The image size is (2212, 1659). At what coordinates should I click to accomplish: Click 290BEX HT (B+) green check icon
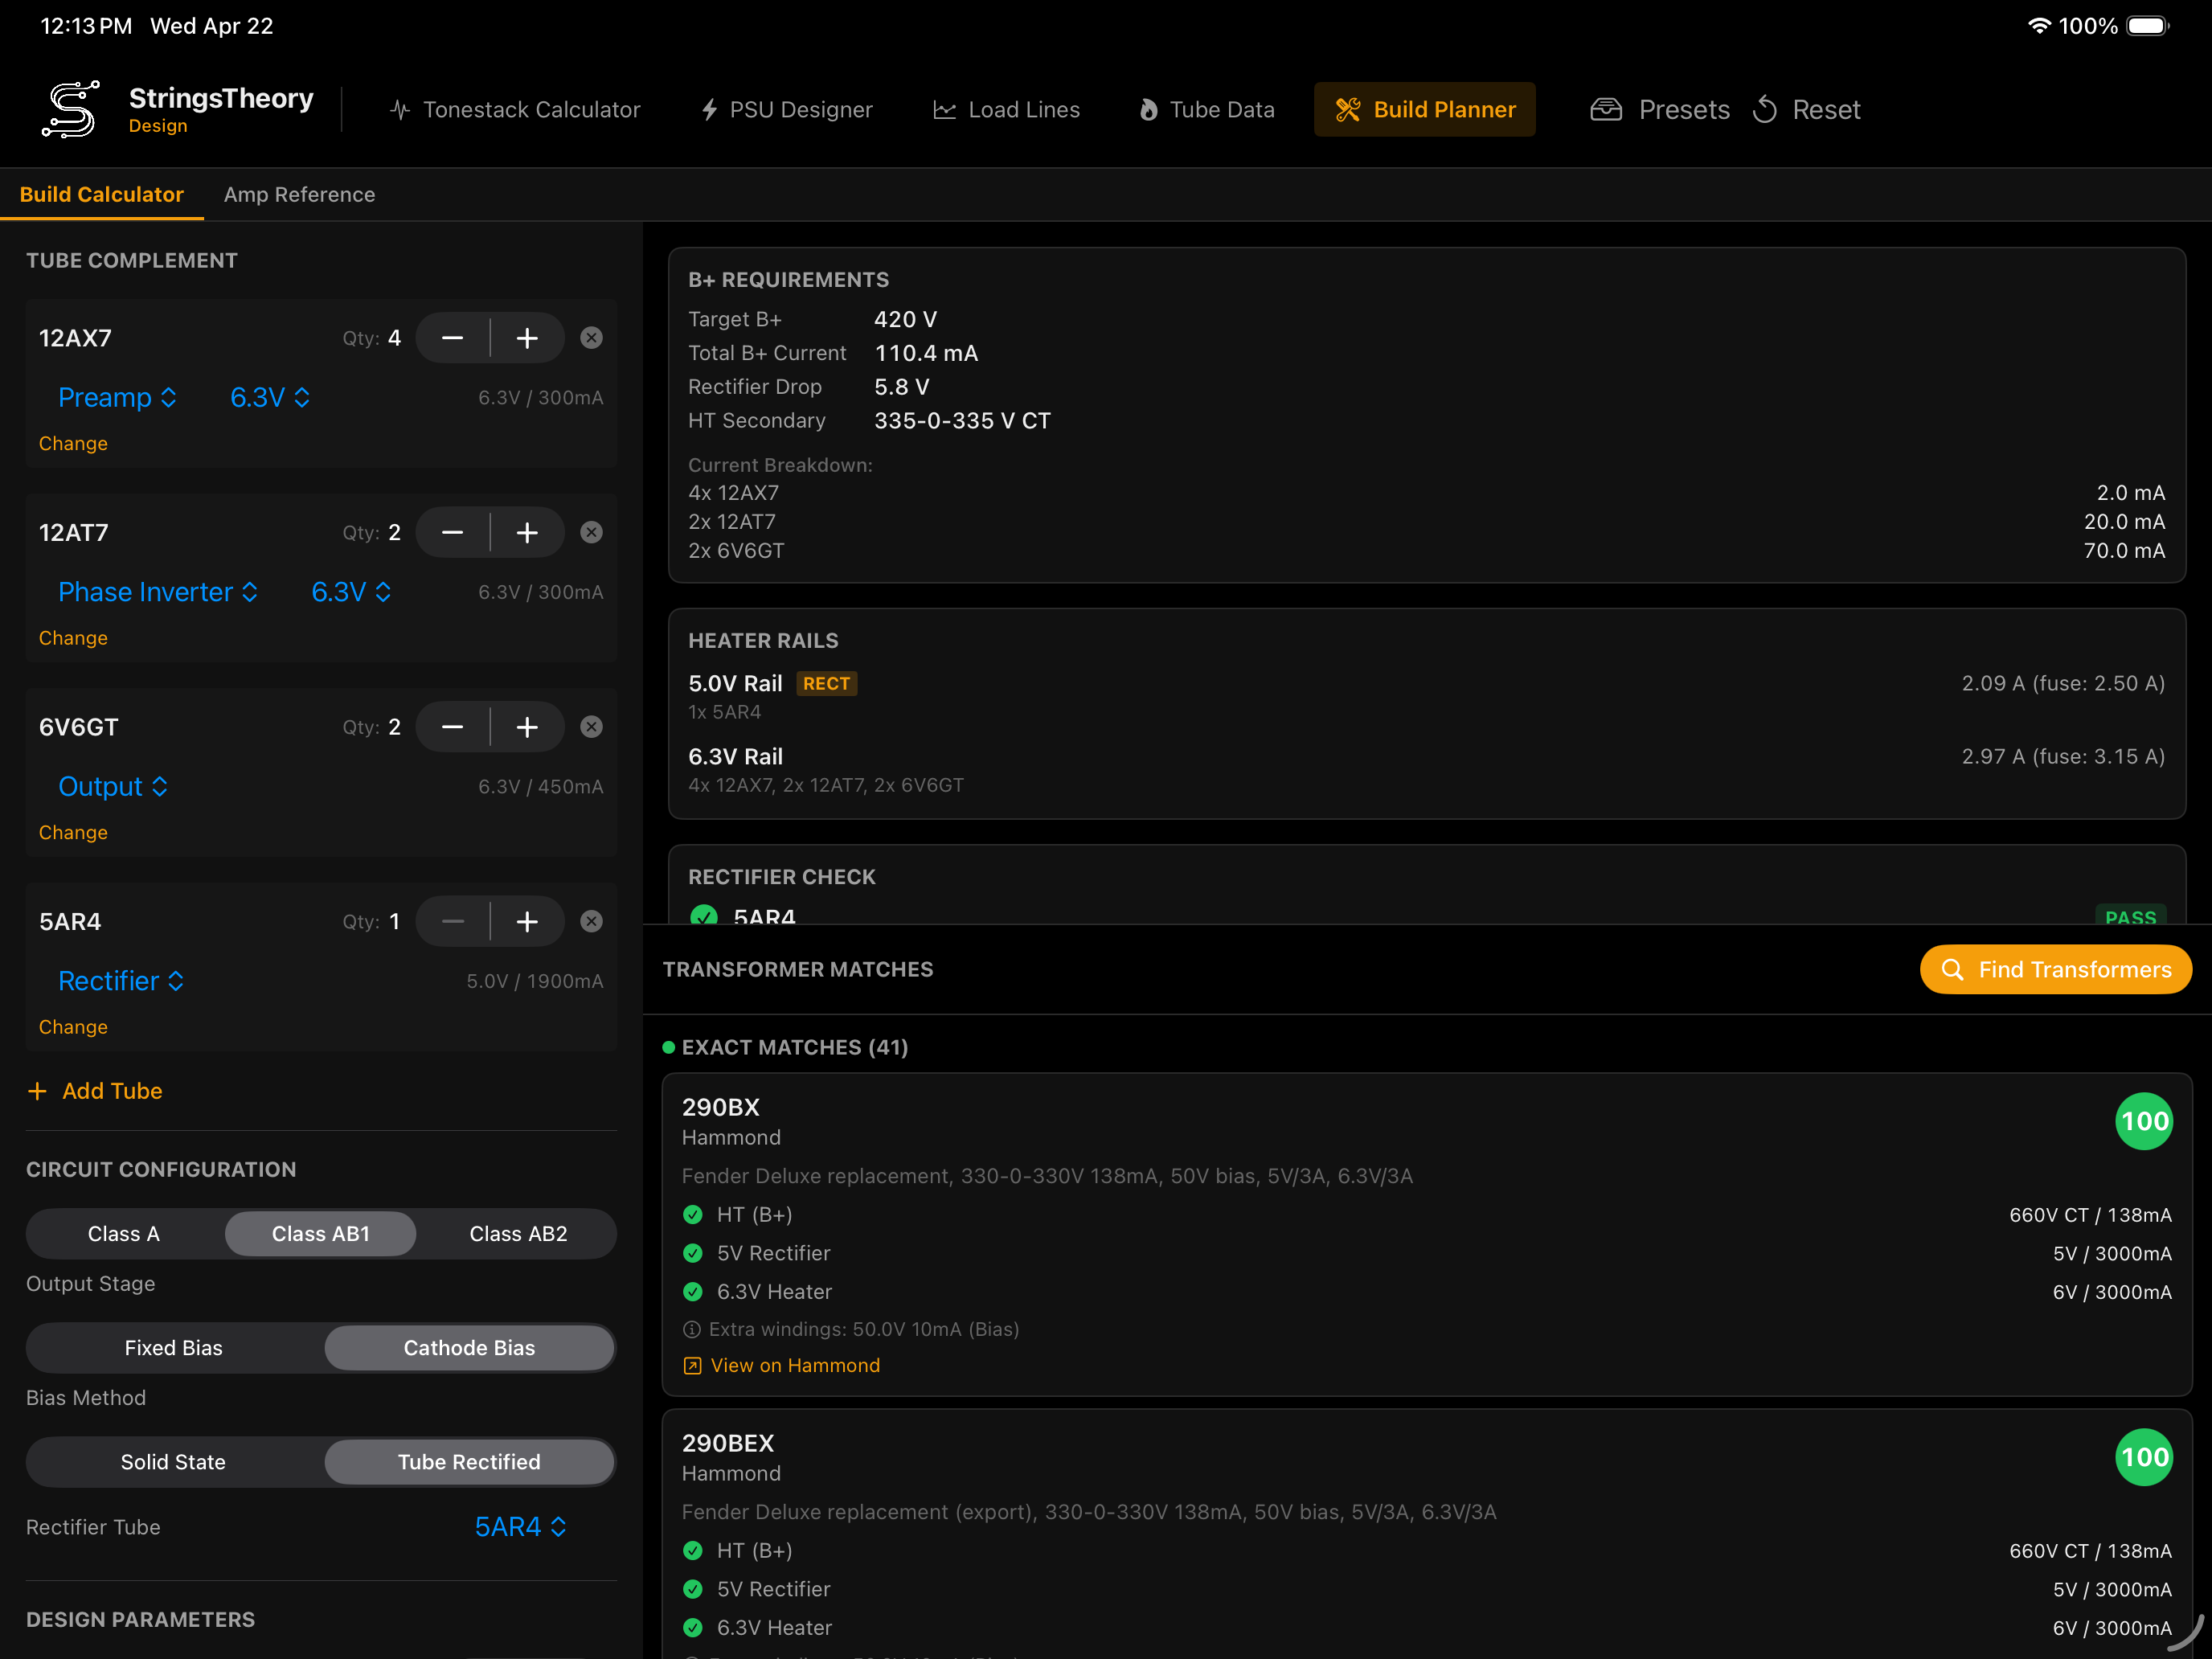click(x=692, y=1551)
